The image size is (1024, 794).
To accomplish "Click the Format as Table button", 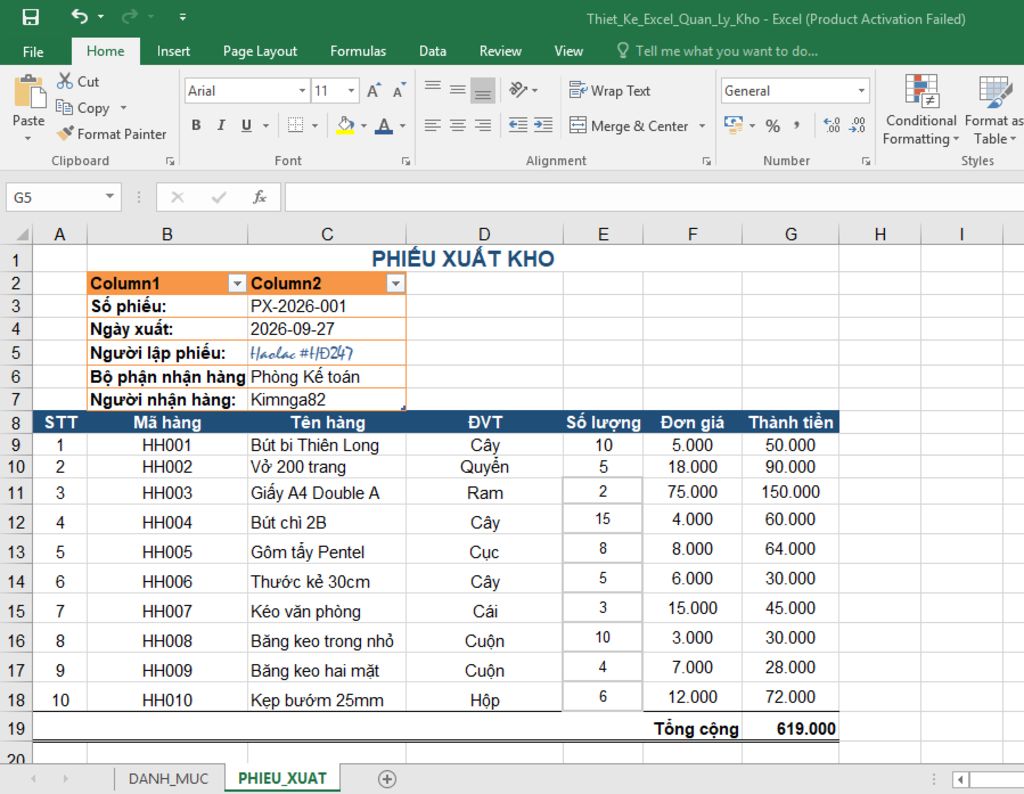I will [995, 110].
